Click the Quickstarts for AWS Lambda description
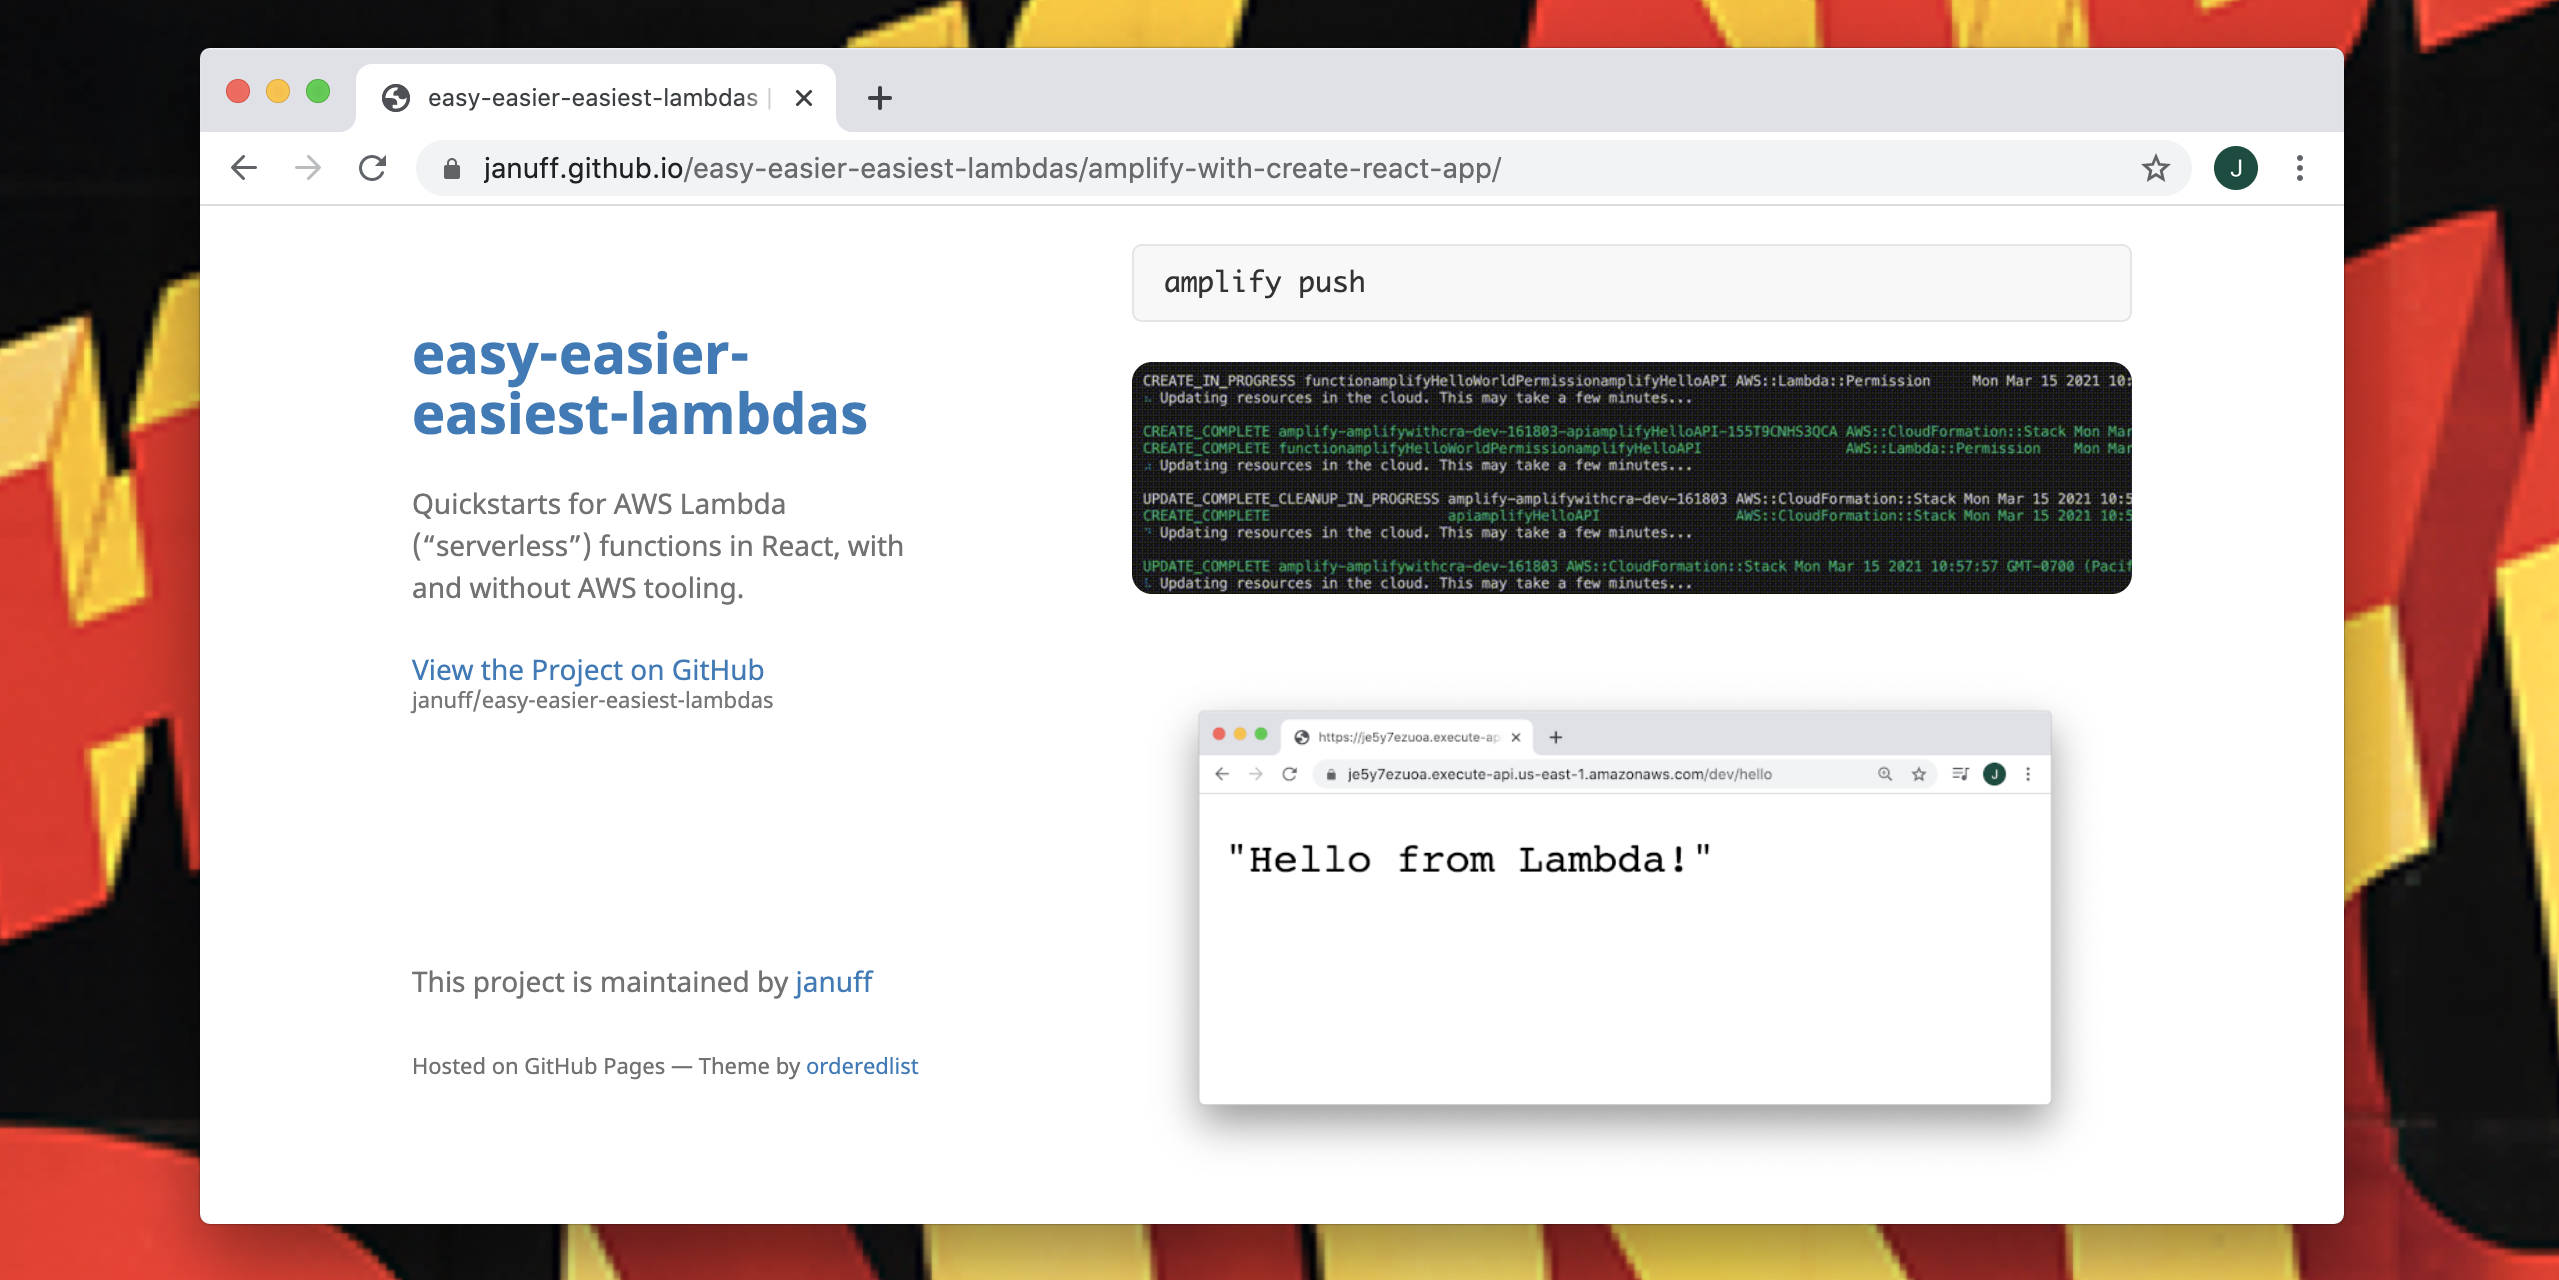 coord(658,546)
